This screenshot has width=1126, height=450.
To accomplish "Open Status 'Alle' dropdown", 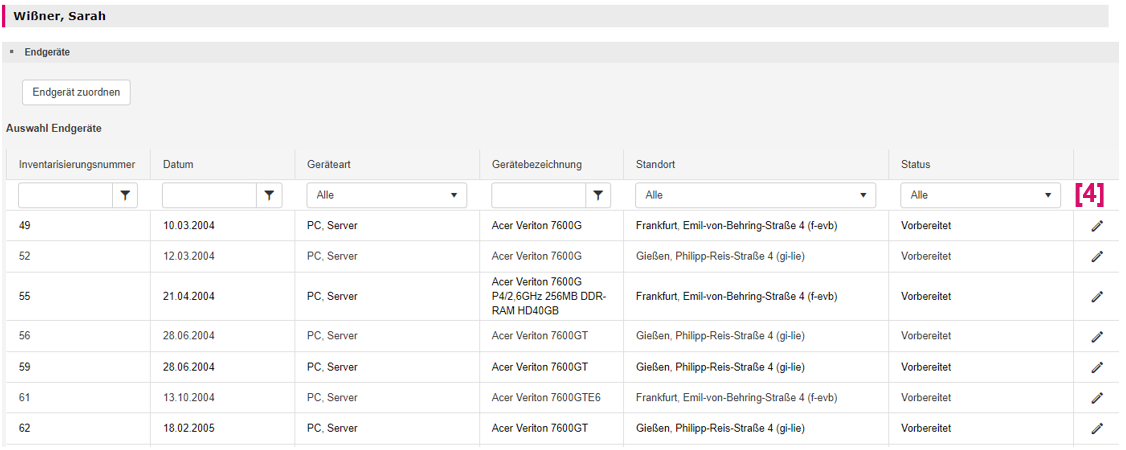I will [x=980, y=195].
